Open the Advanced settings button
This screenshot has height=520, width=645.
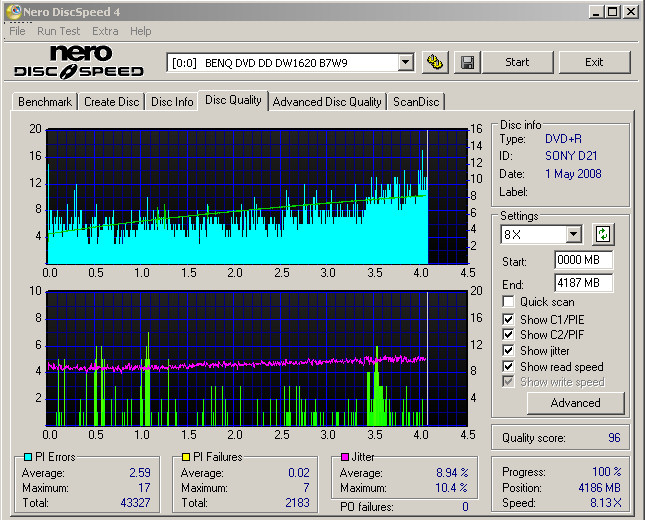click(575, 403)
